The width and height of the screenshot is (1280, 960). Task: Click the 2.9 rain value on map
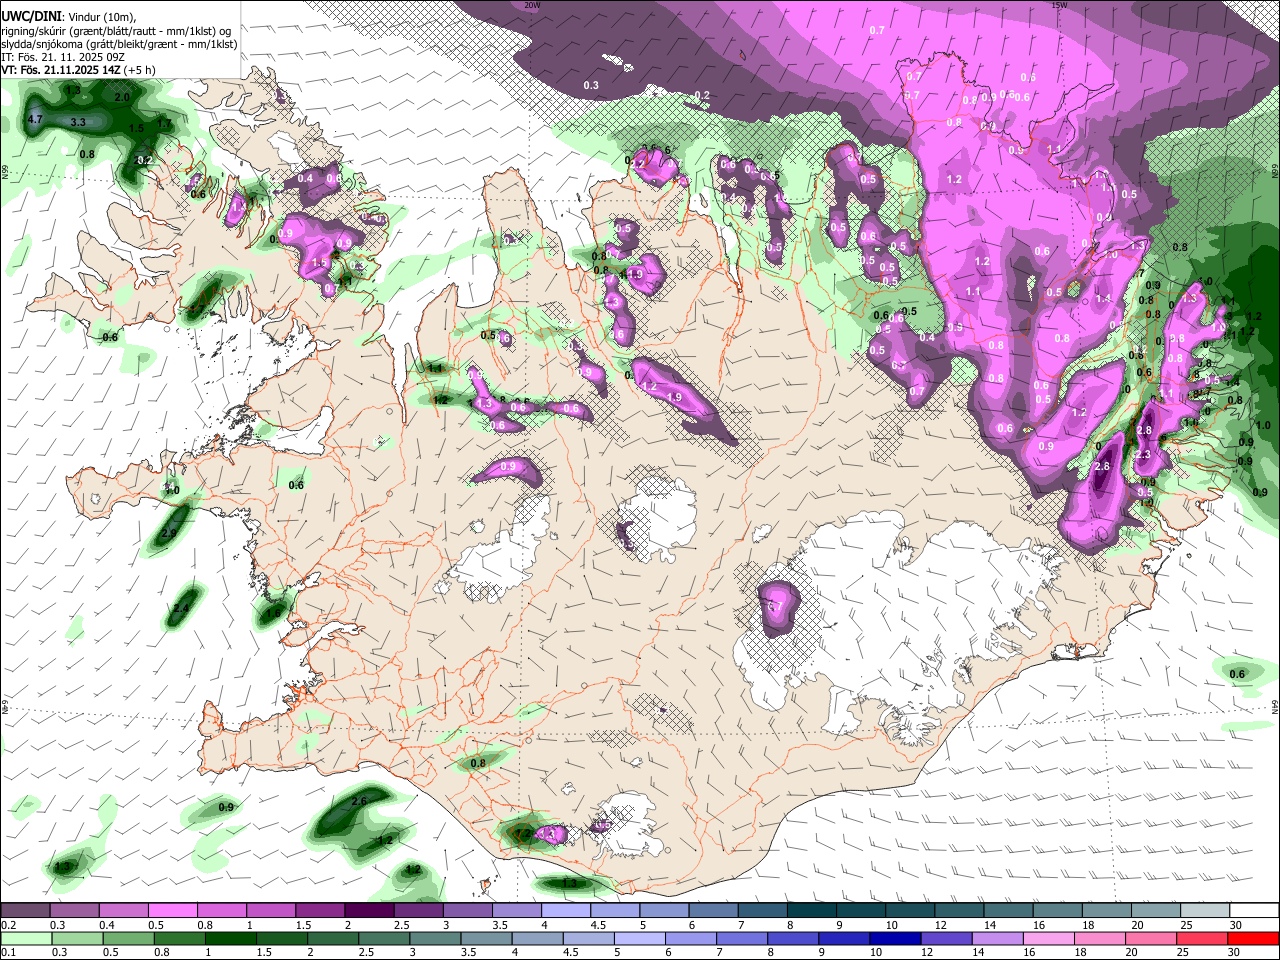168,534
